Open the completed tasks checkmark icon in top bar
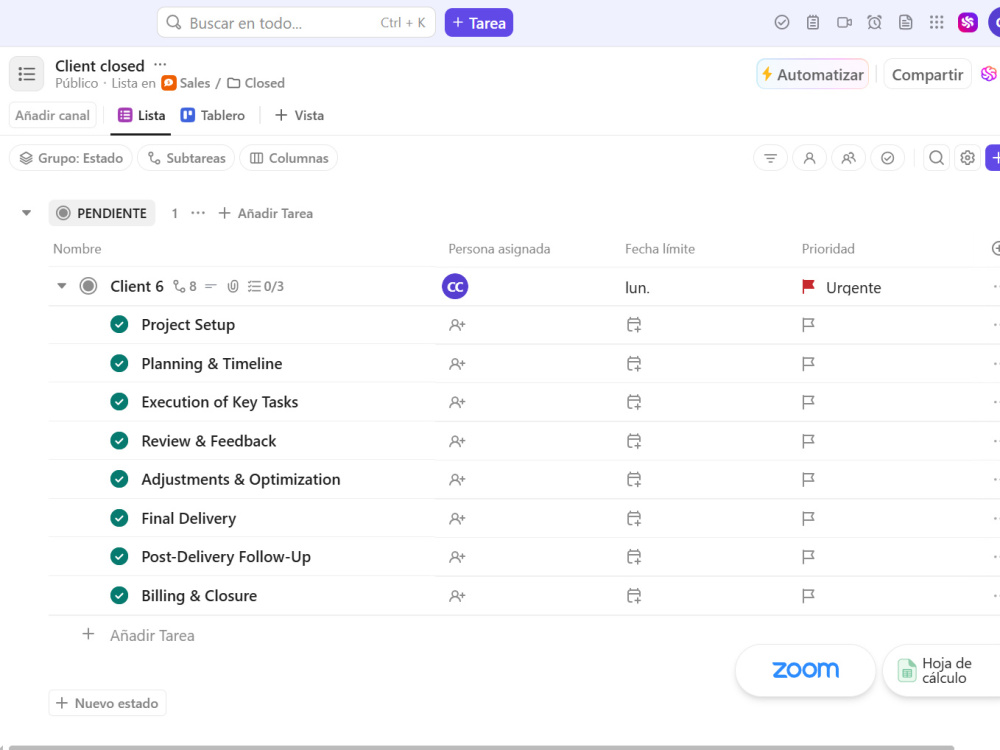Image resolution: width=1000 pixels, height=750 pixels. click(782, 23)
